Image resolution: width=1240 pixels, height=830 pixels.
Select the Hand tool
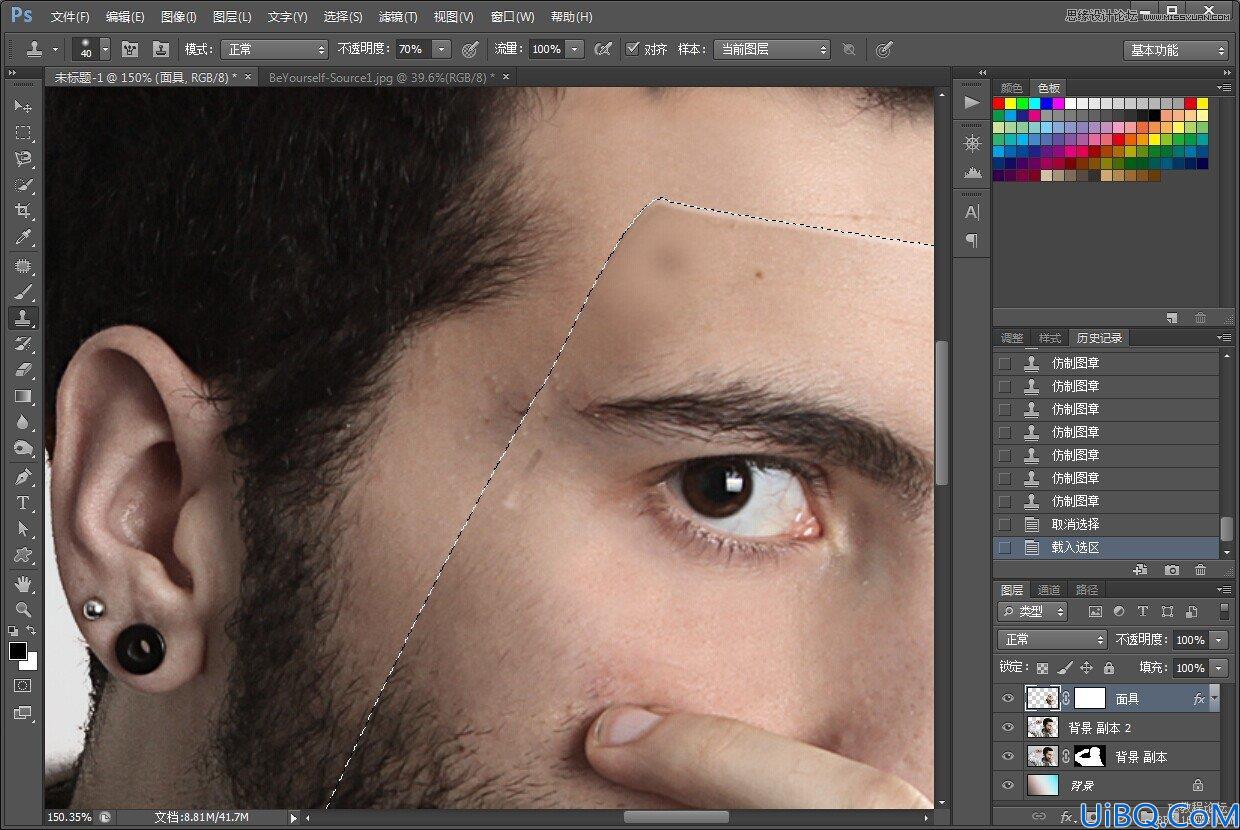coord(23,583)
